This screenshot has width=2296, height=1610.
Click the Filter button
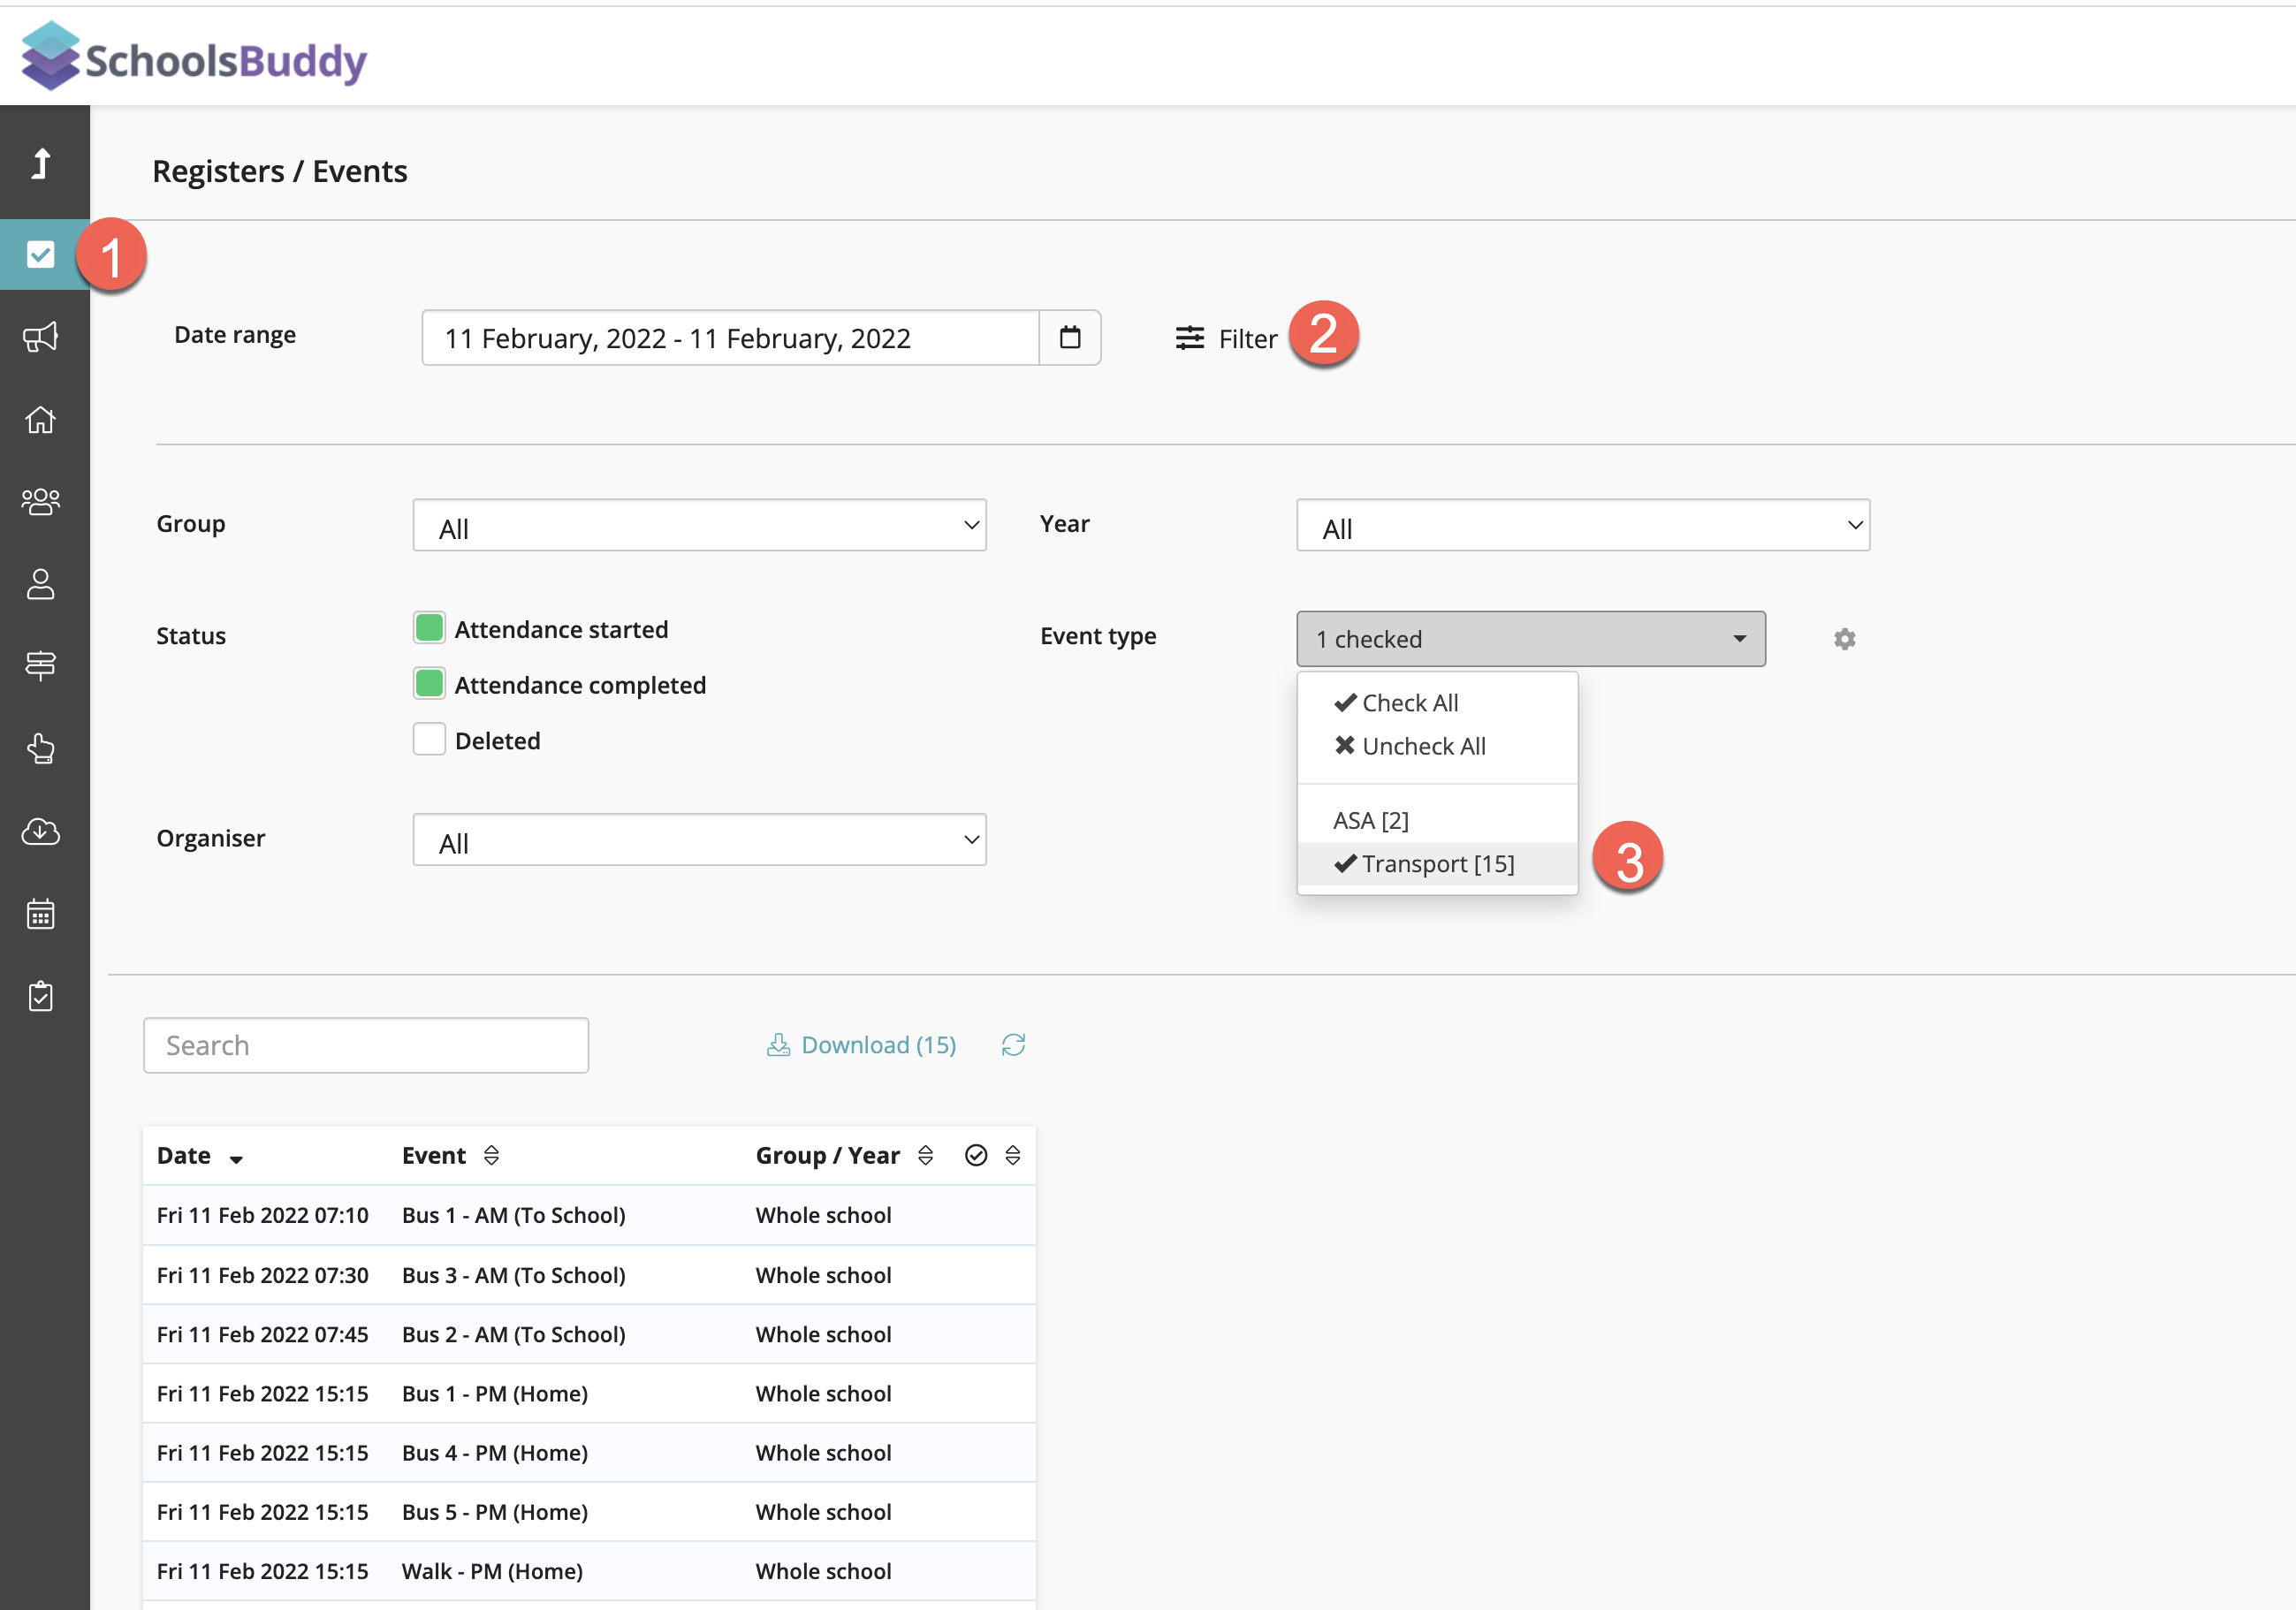[1227, 338]
